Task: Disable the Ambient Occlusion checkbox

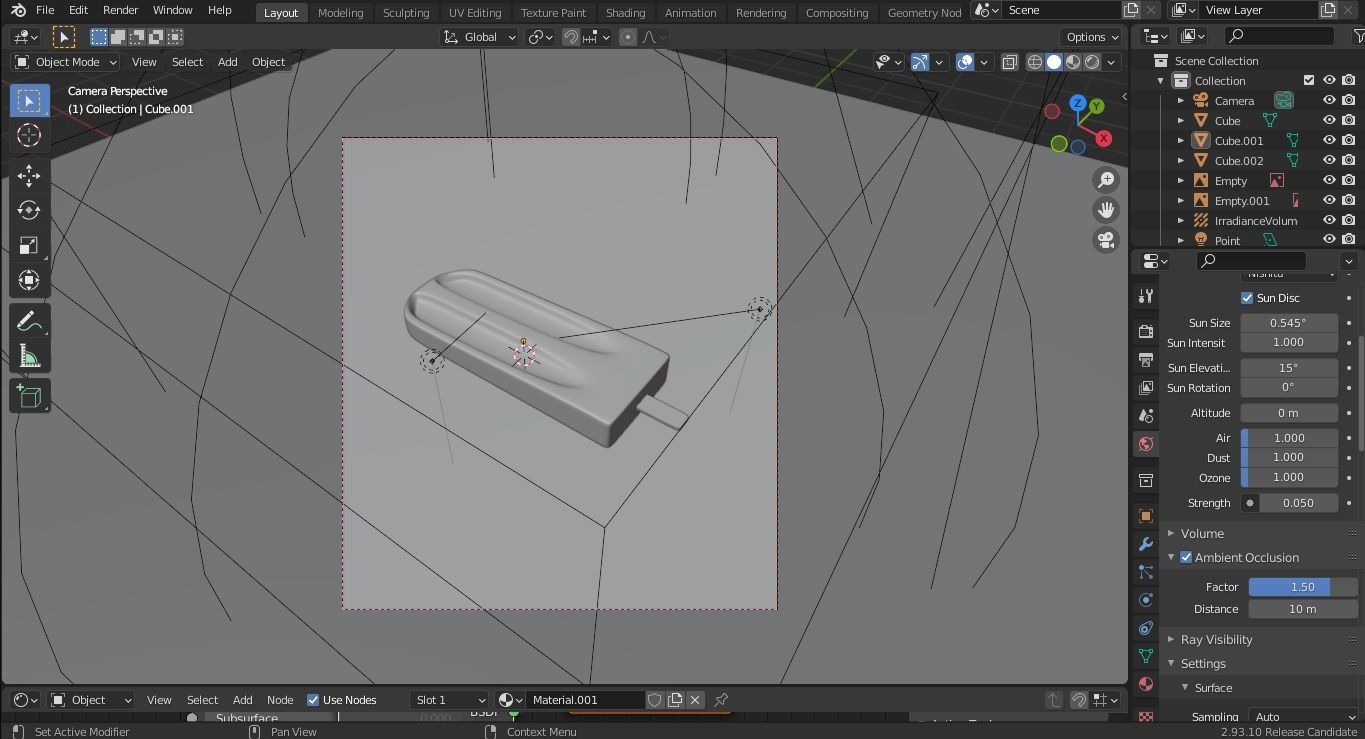Action: tap(1186, 557)
